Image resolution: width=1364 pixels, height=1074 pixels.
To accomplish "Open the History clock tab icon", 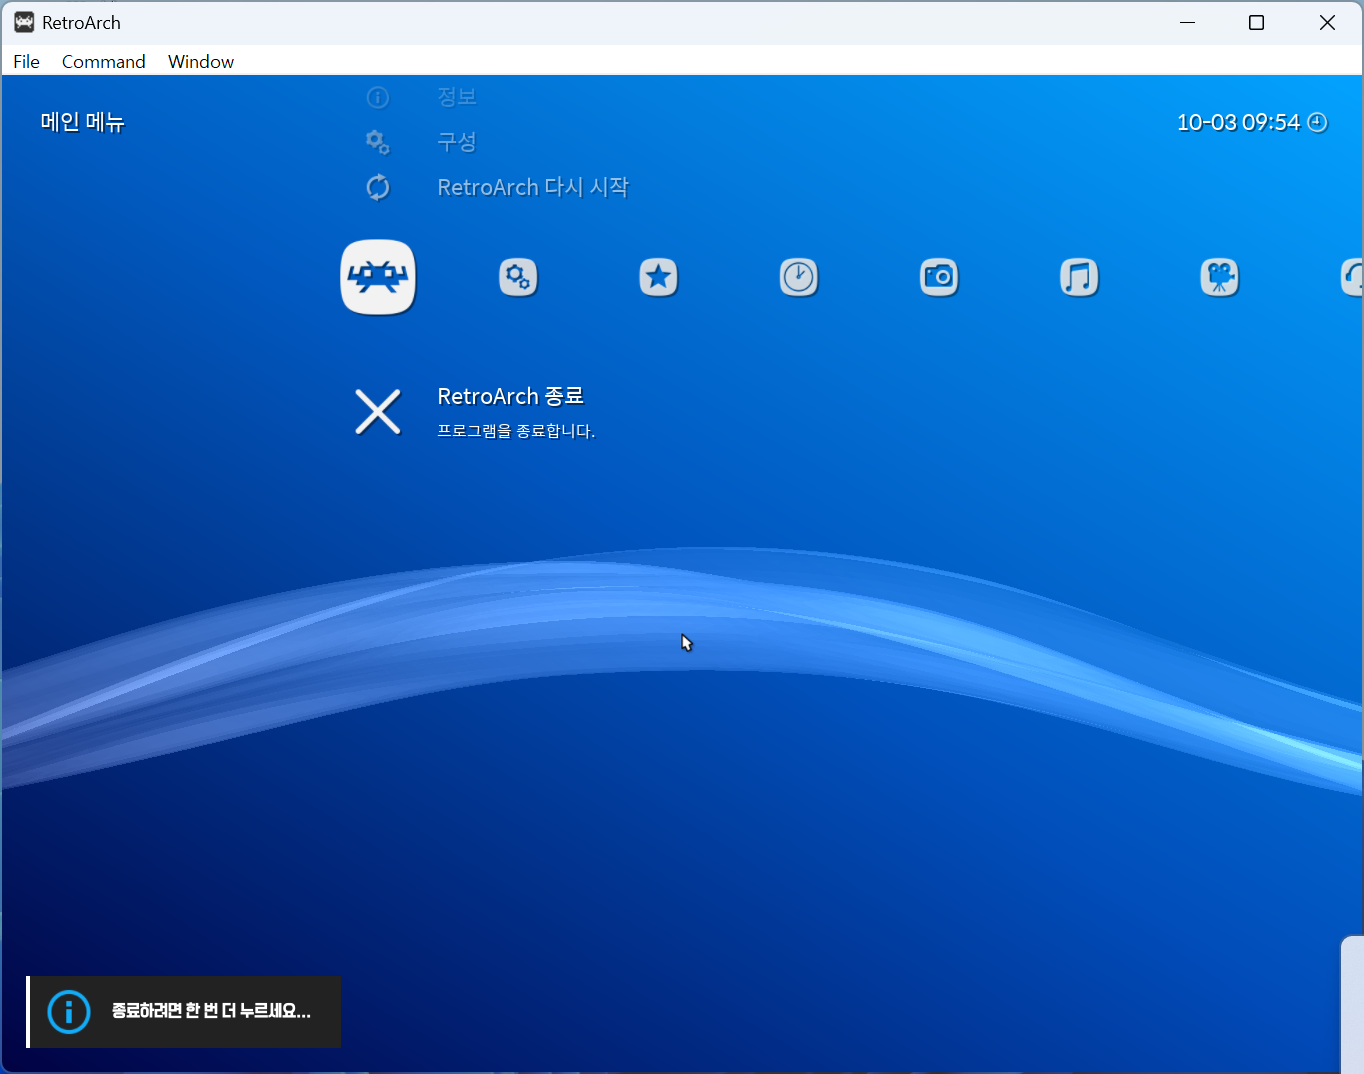I will 798,277.
